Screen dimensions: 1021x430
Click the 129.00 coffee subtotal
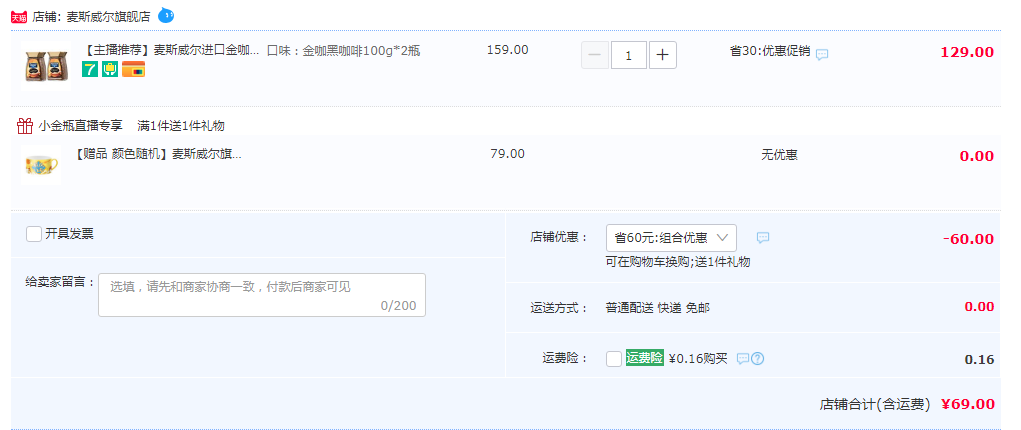[x=967, y=52]
